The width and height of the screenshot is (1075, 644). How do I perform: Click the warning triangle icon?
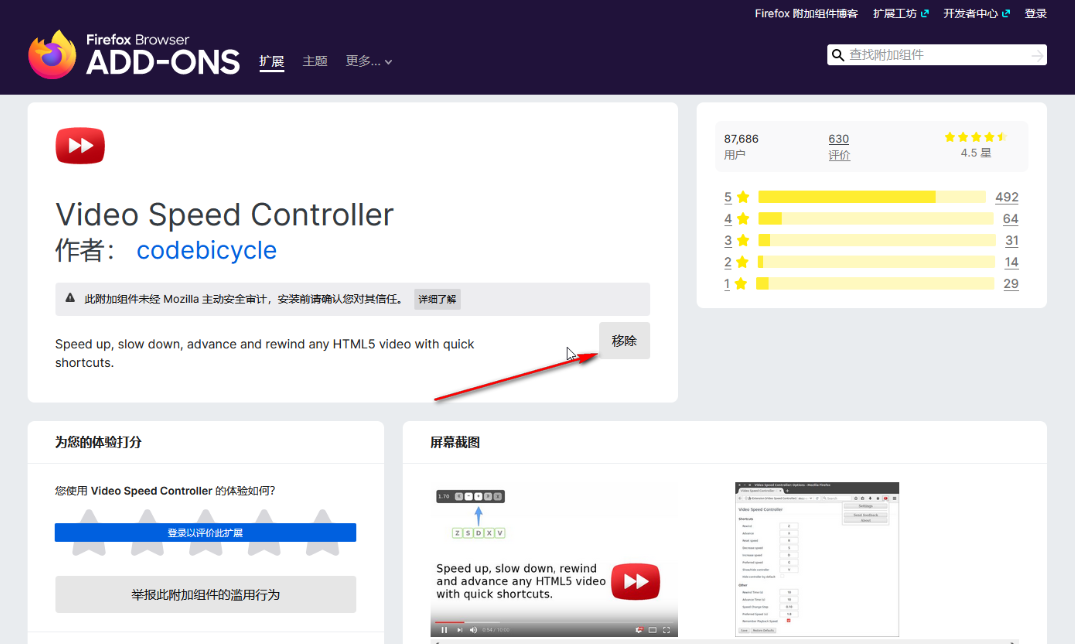(70, 298)
